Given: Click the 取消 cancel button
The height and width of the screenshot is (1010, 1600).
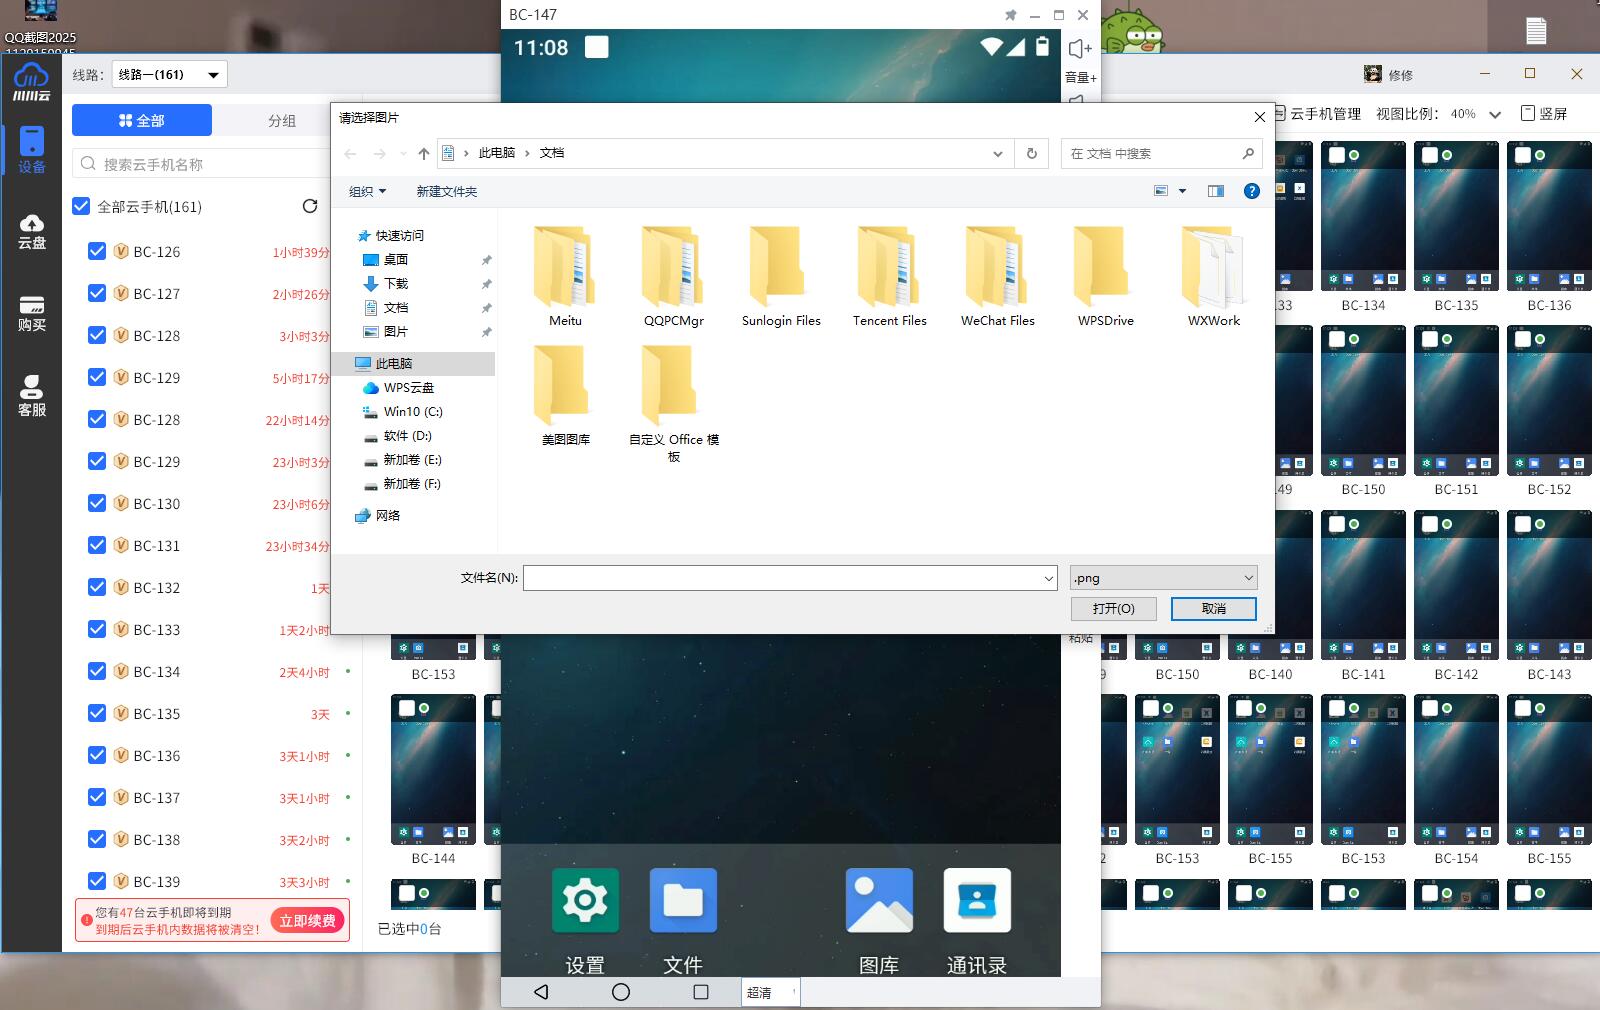Looking at the screenshot, I should tap(1213, 608).
